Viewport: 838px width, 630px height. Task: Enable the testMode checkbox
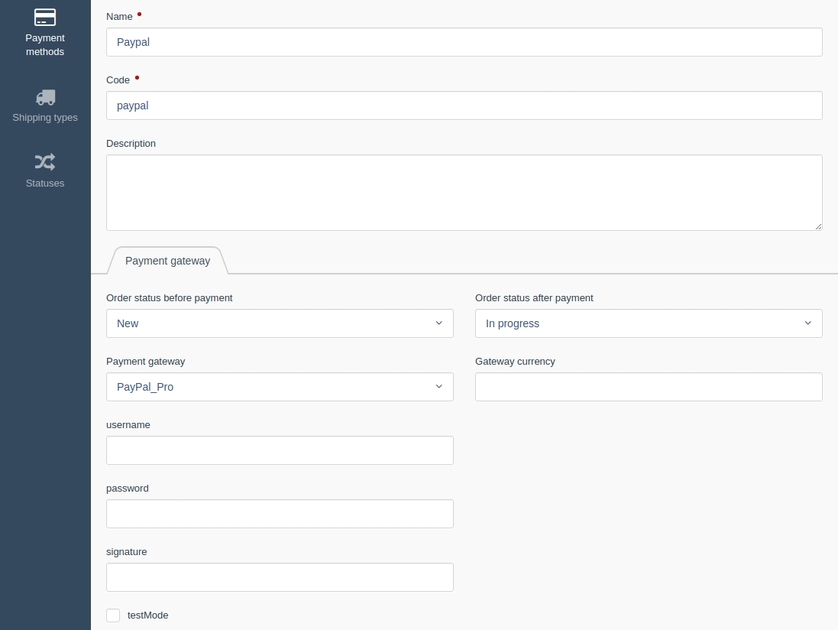(113, 615)
